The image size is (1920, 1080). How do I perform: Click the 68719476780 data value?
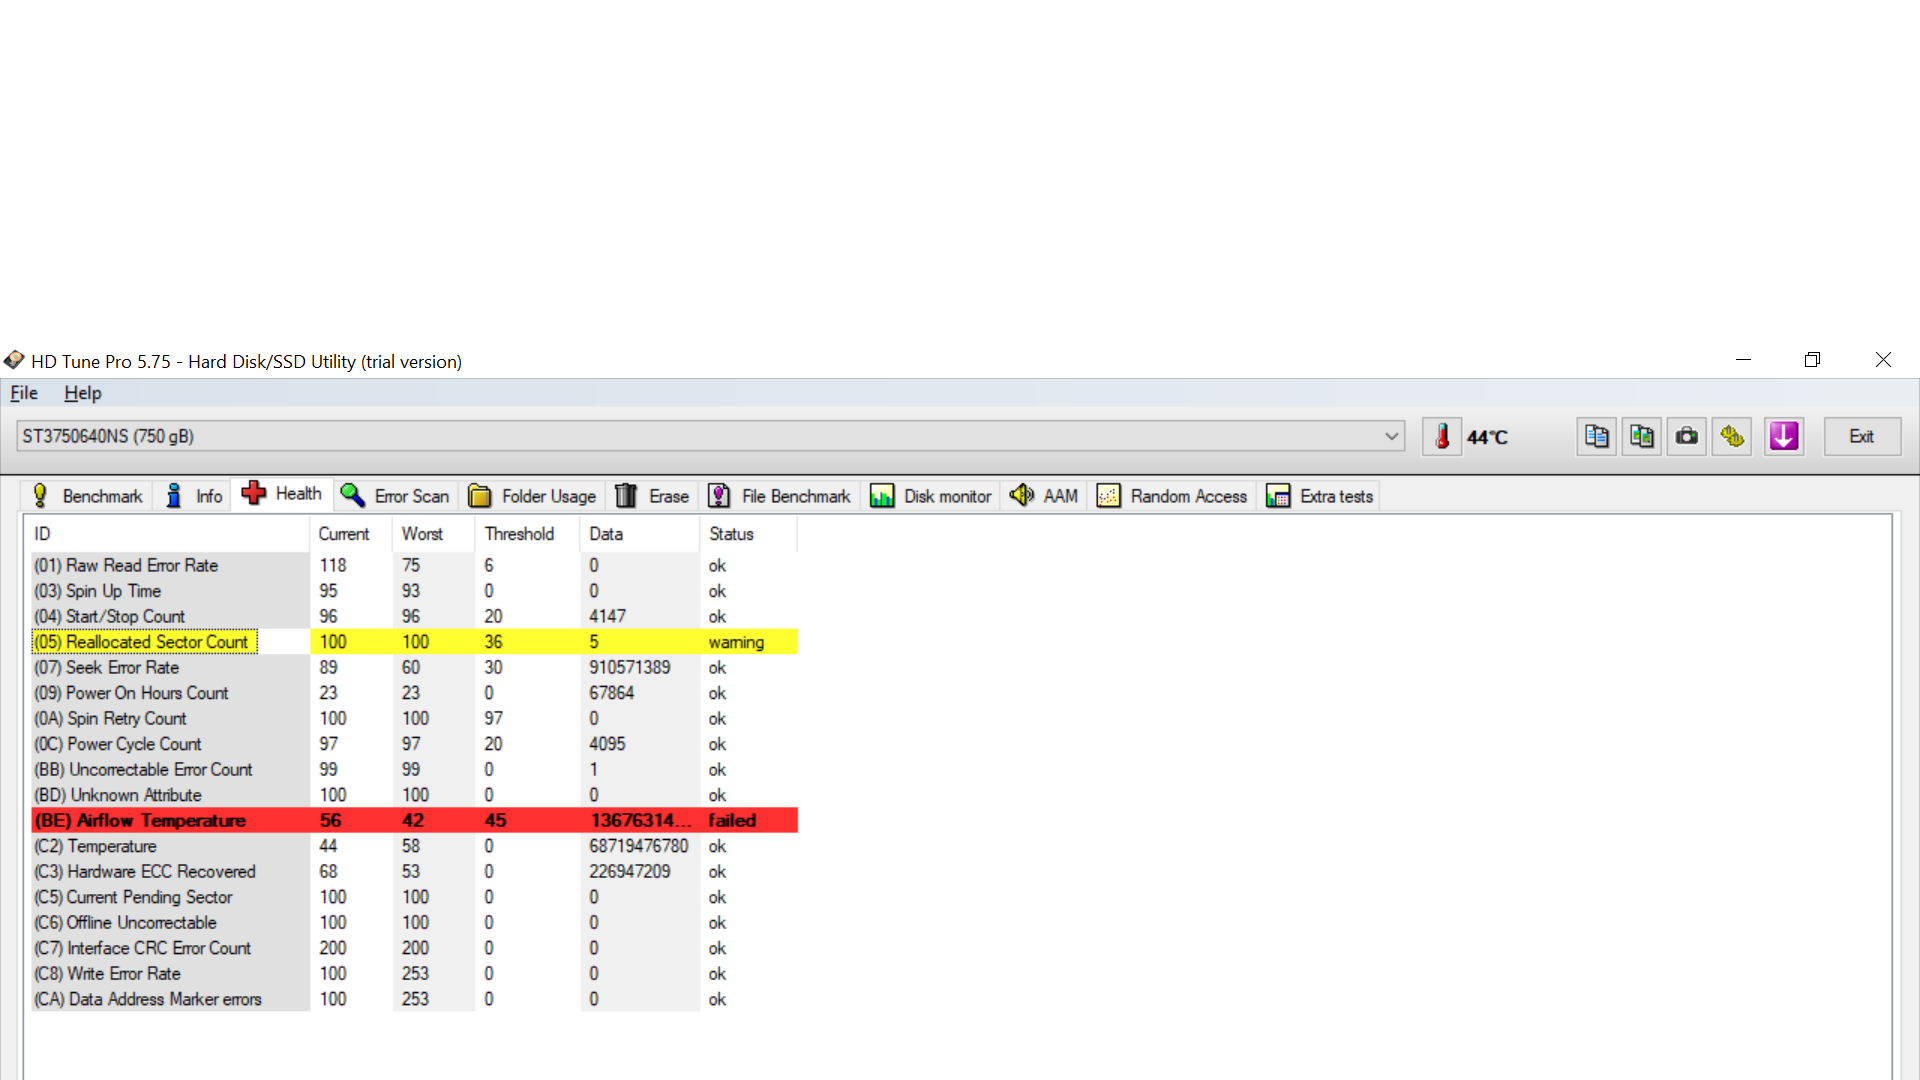click(638, 846)
